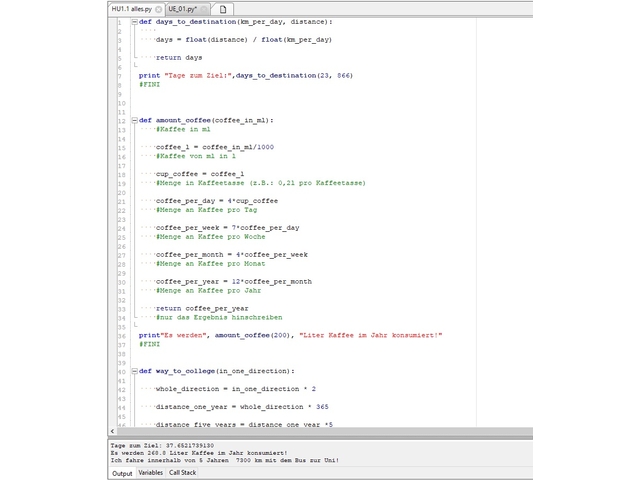Click line 'coffee_per_day = 4*cup_coffee'
Image resolution: width=640 pixels, height=480 pixels.
tap(217, 201)
